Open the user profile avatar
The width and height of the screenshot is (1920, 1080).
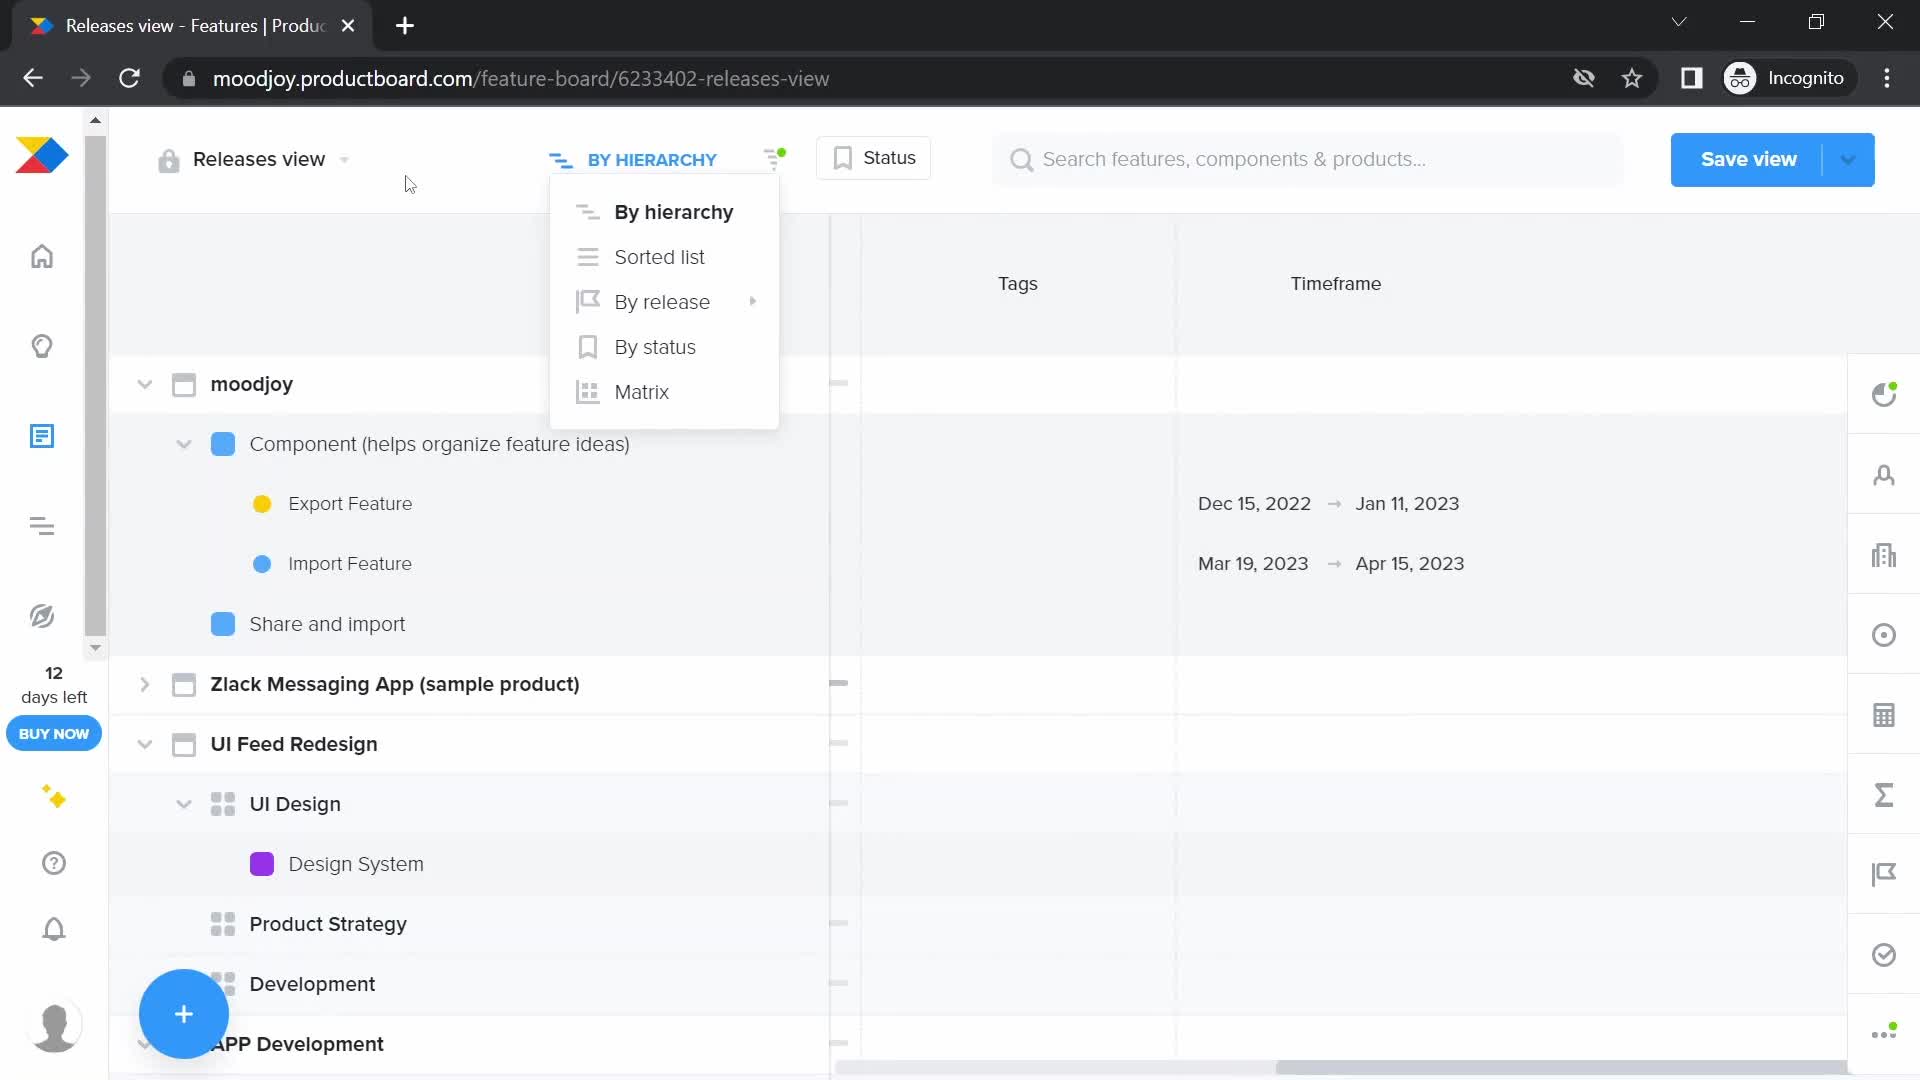(x=54, y=1027)
